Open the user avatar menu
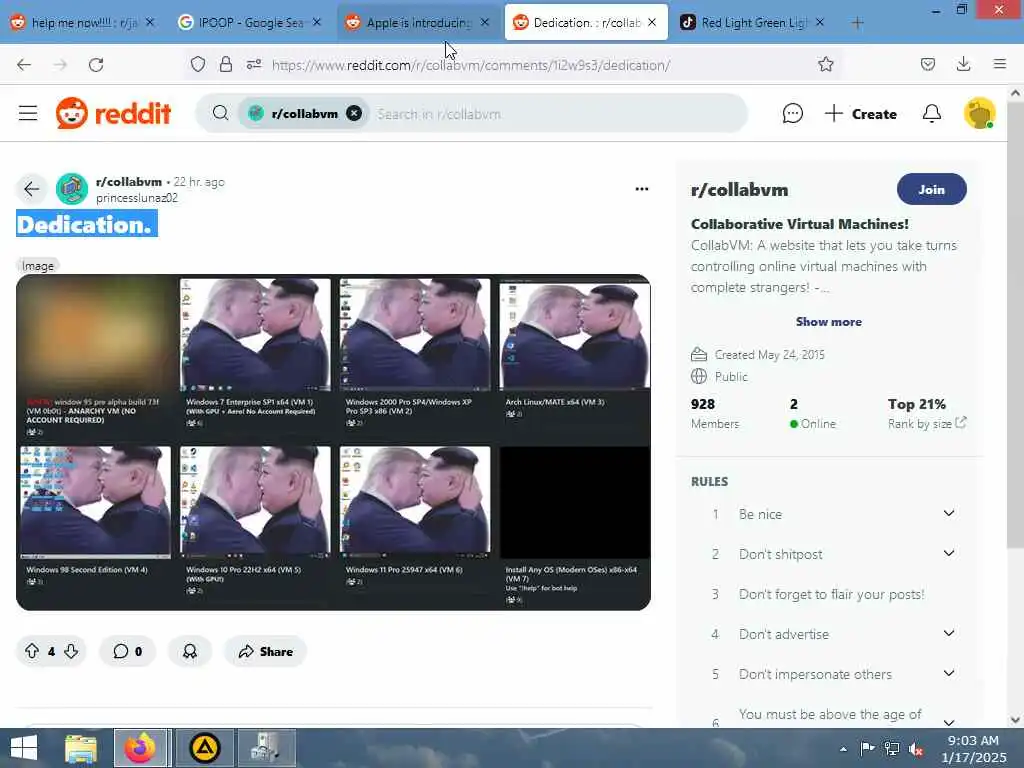 [x=979, y=114]
